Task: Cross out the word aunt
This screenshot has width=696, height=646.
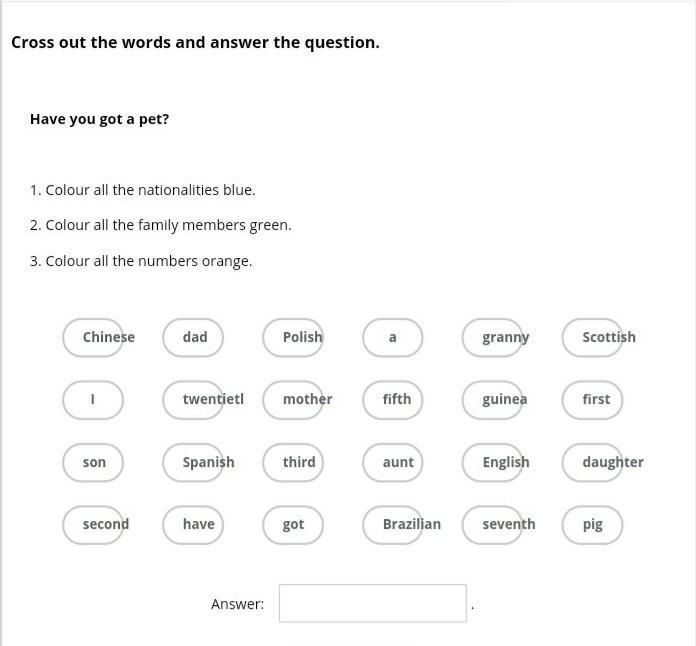Action: point(393,463)
